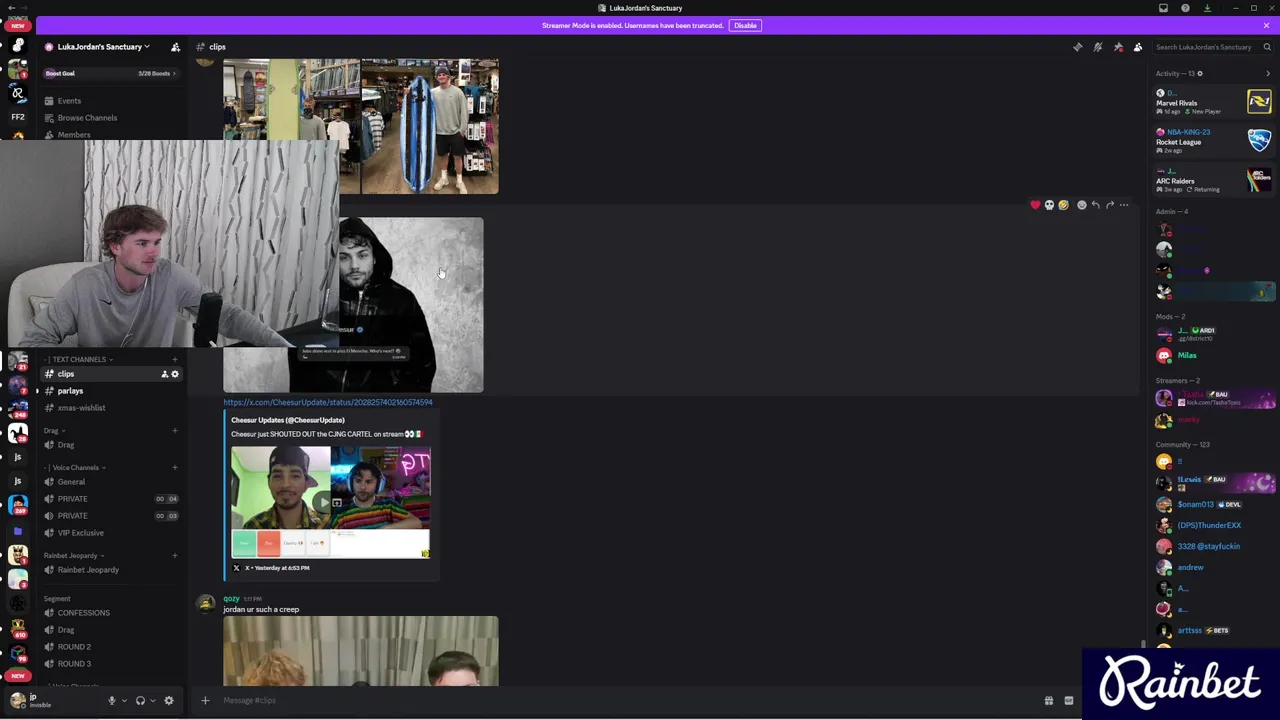The width and height of the screenshot is (1280, 720).
Task: Toggle notification settings bell icon
Action: coord(1097,47)
